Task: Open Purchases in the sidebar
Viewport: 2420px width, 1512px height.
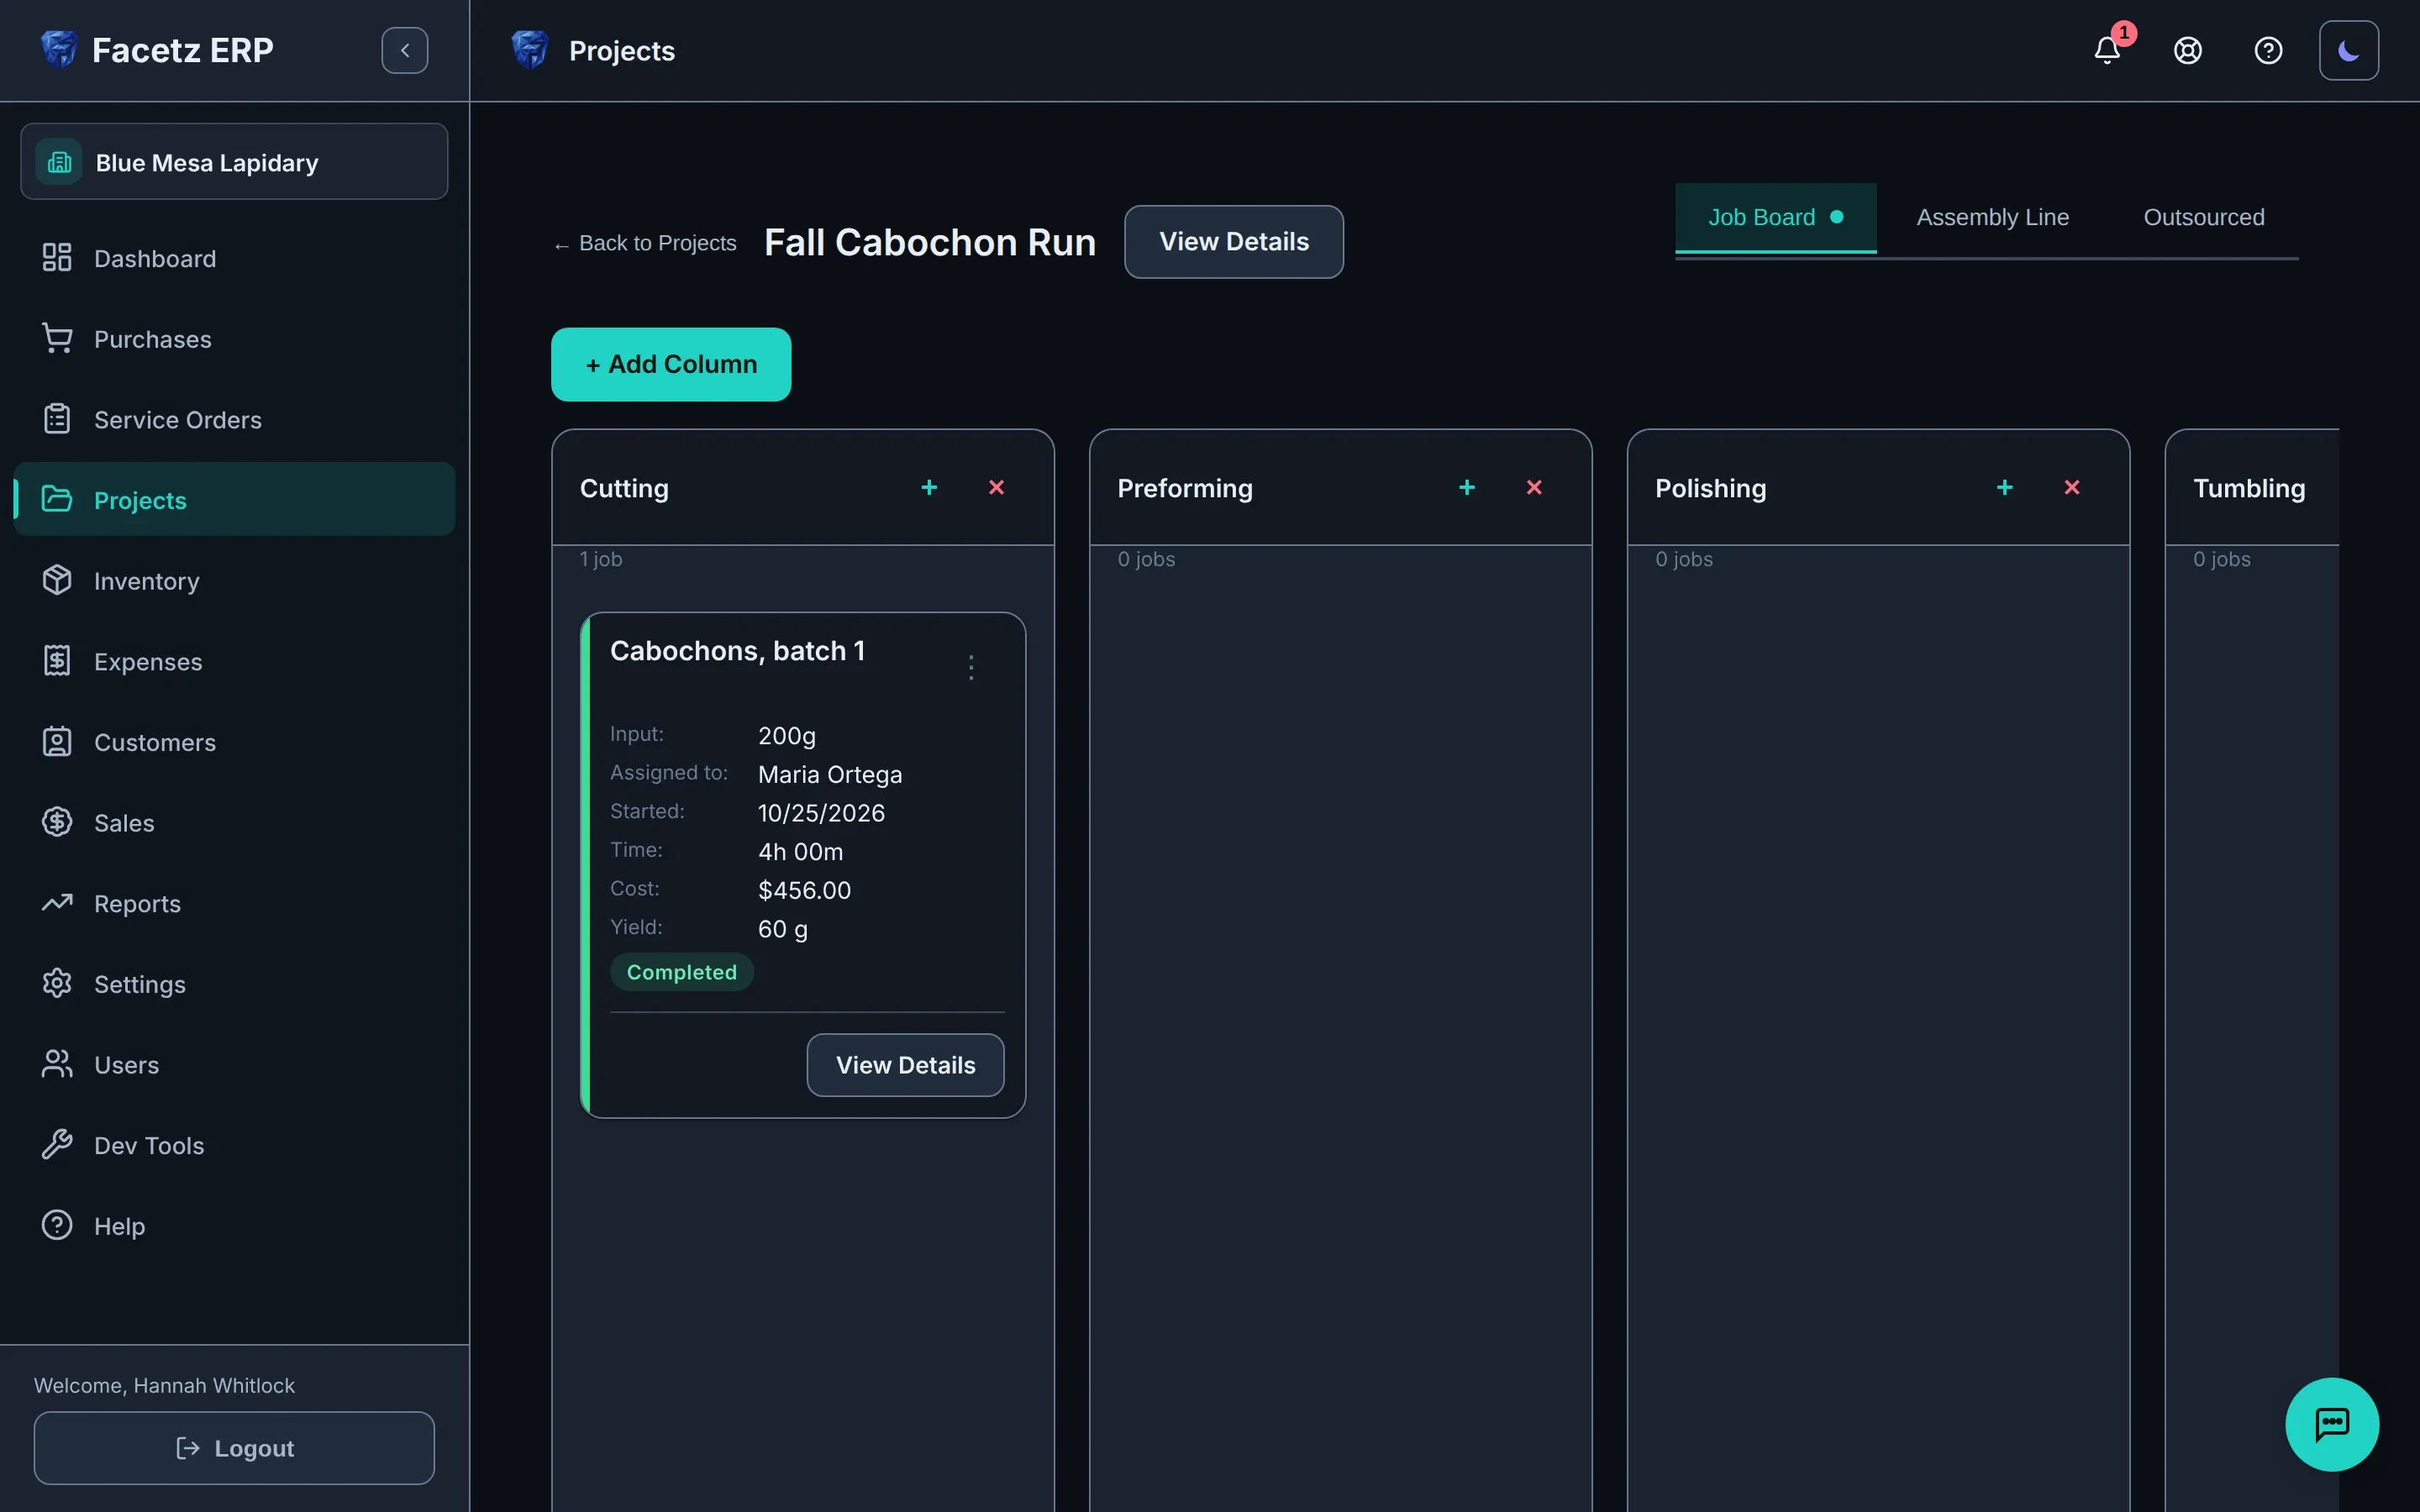Action: point(234,339)
